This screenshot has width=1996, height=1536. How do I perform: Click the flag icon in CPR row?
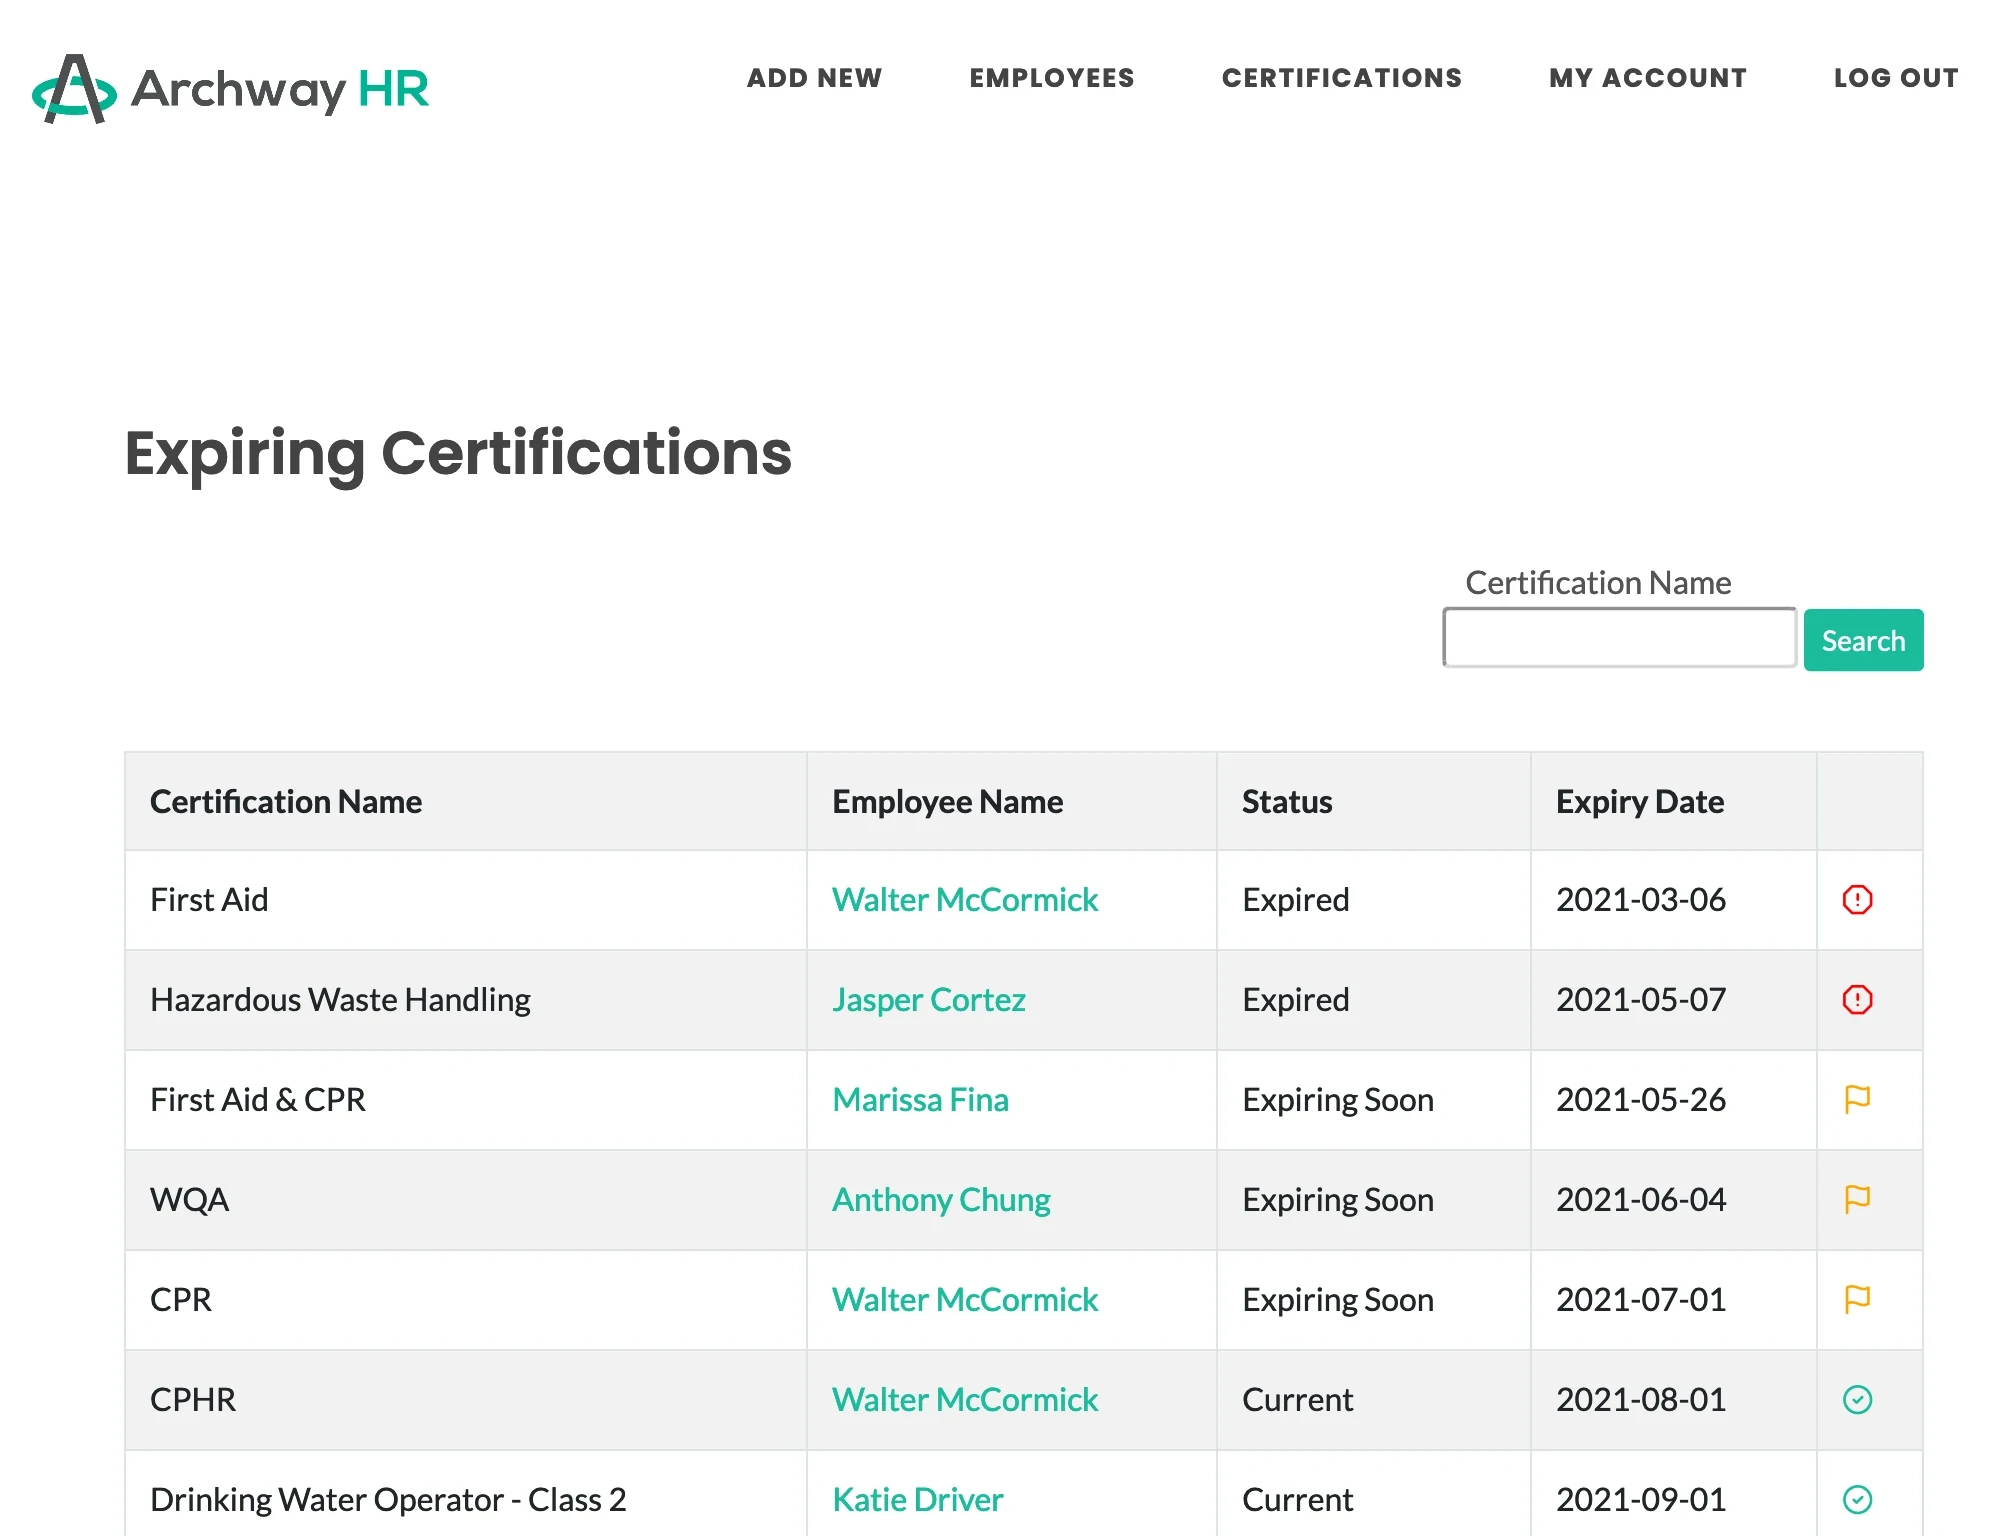pos(1857,1299)
